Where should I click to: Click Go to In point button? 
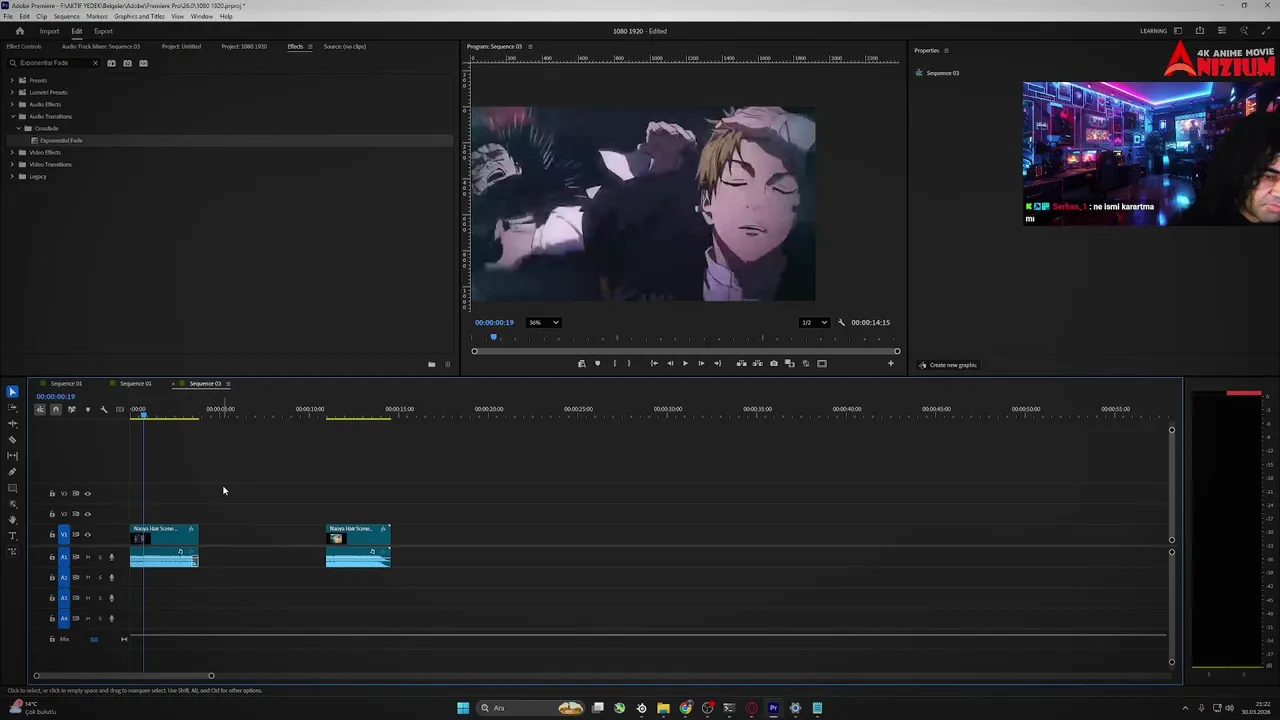tap(654, 363)
